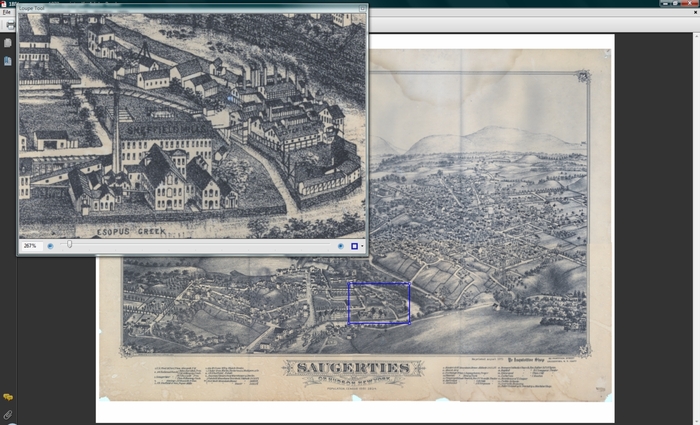Open the File menu
The height and width of the screenshot is (425, 700).
point(6,12)
